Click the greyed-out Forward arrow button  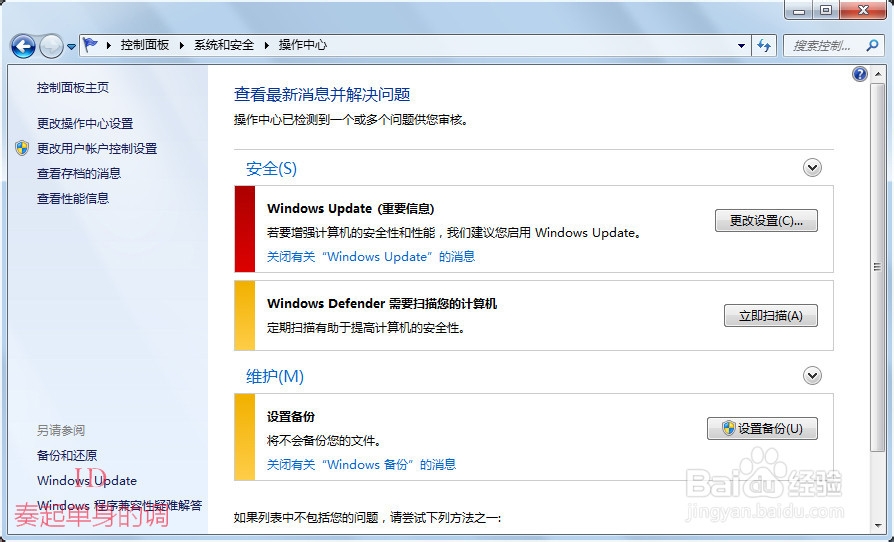51,46
